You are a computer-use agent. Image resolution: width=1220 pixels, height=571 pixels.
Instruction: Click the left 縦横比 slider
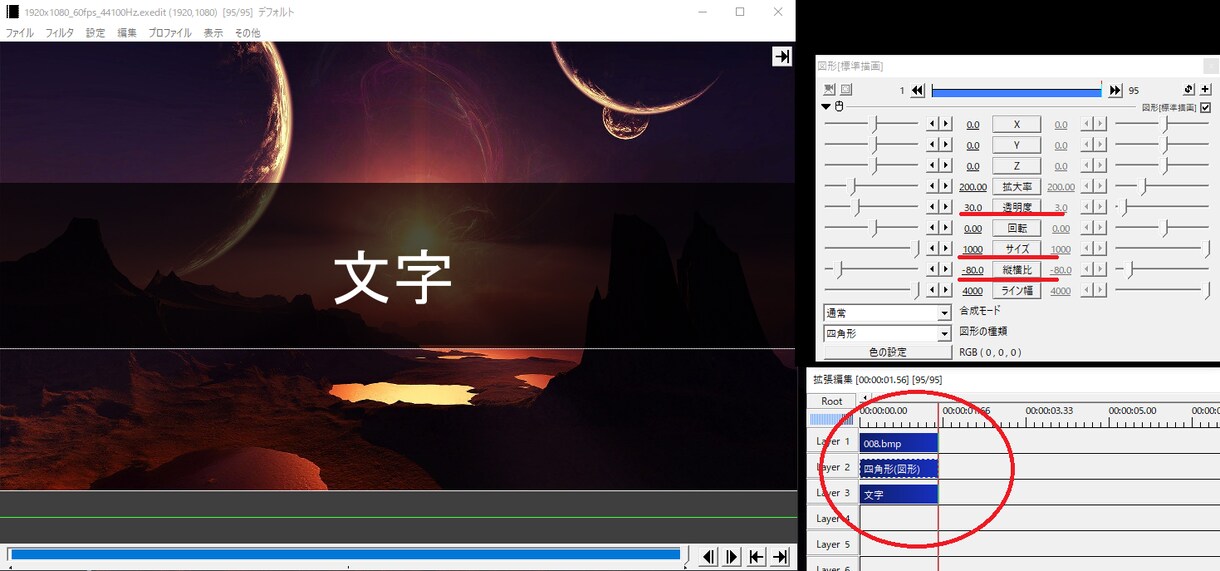(871, 270)
